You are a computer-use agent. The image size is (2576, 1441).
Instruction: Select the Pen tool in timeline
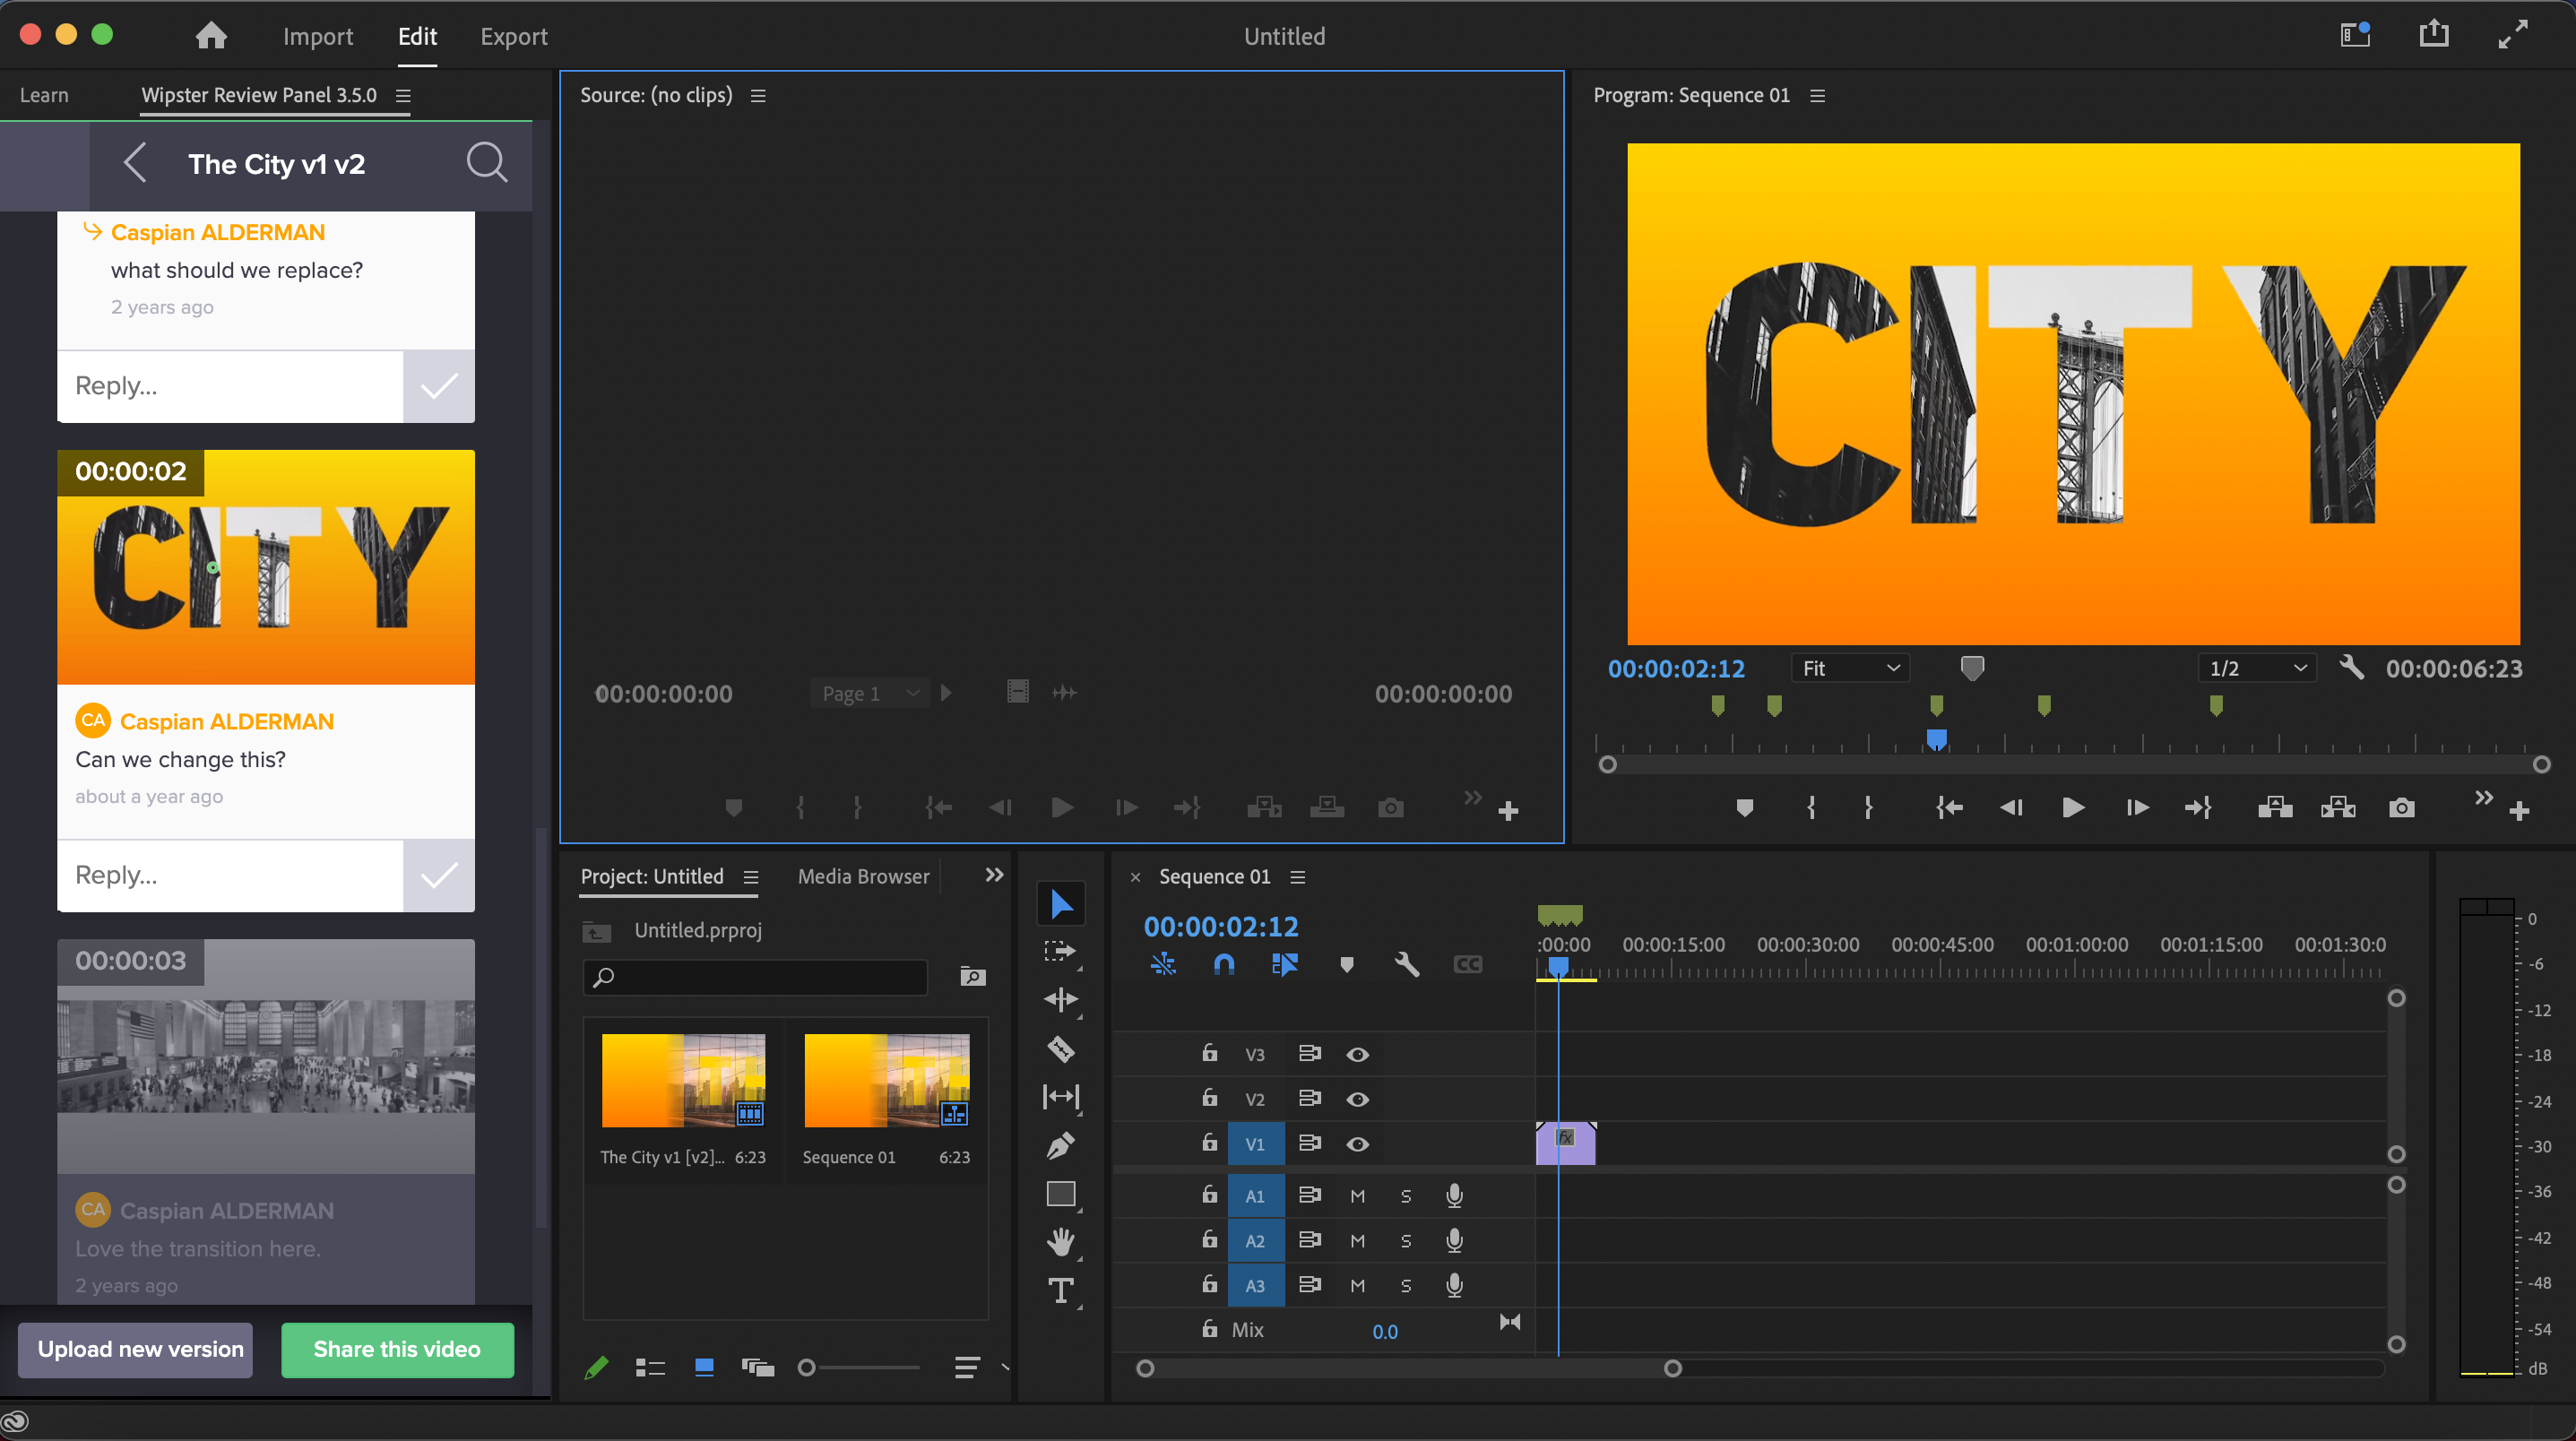point(1059,1146)
